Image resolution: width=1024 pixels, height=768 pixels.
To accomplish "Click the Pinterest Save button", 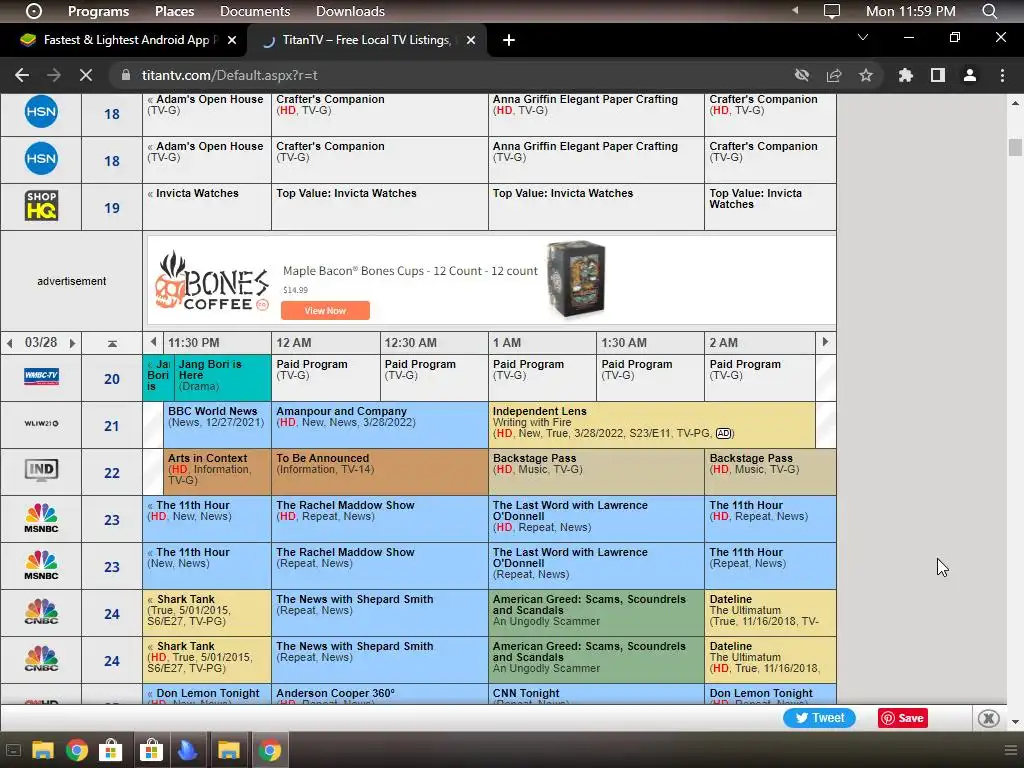I will [x=903, y=718].
